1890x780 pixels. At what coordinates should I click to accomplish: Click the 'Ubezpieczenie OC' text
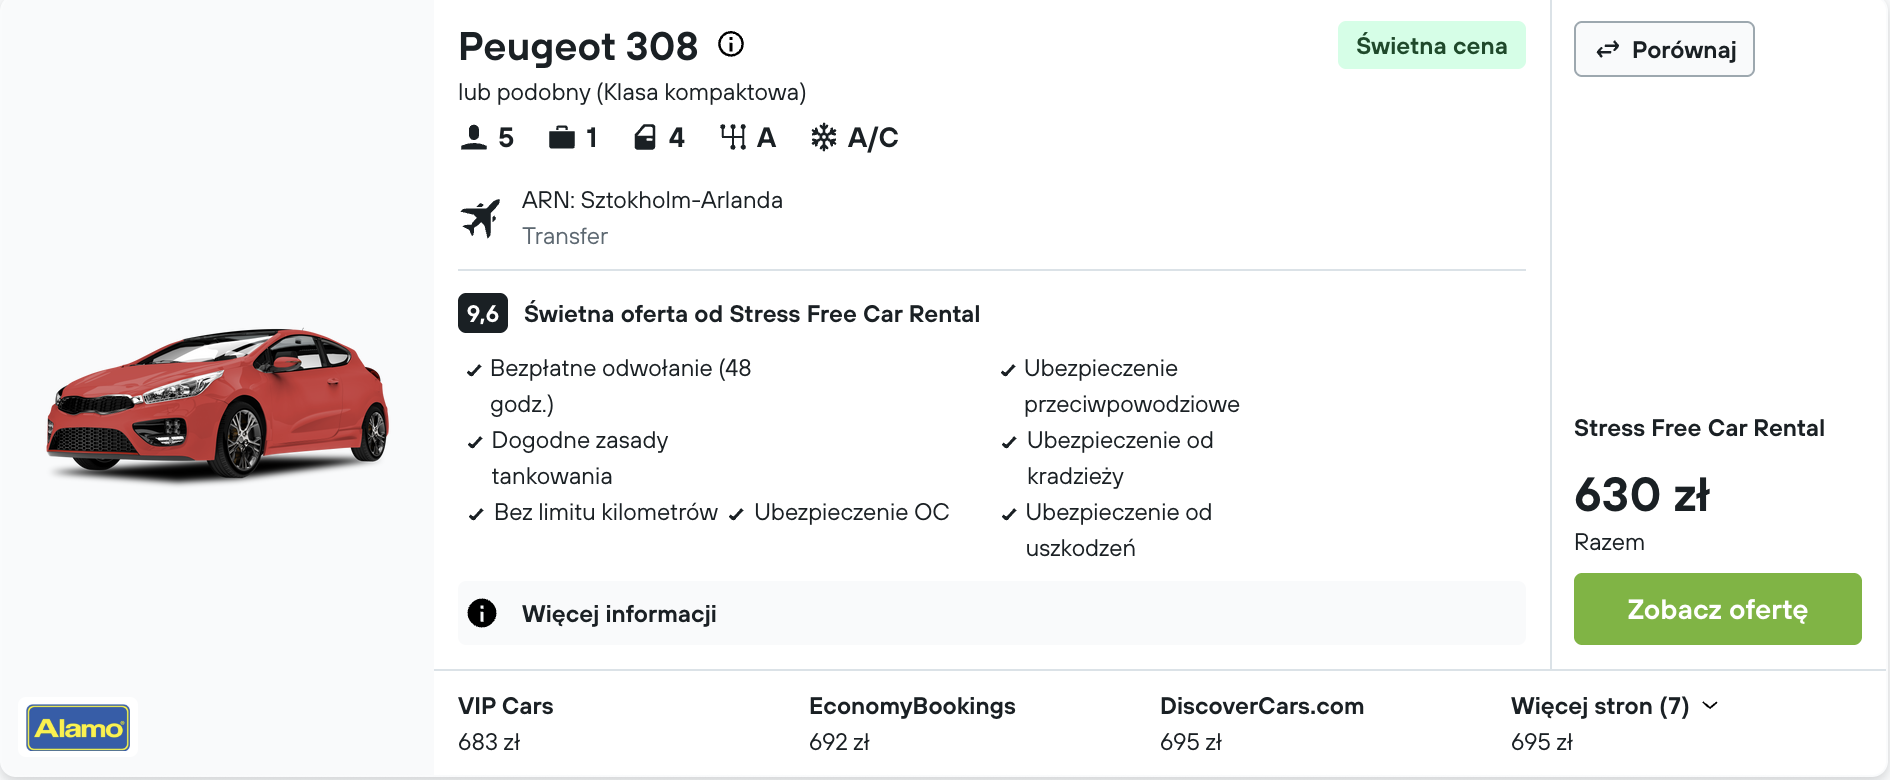[851, 512]
